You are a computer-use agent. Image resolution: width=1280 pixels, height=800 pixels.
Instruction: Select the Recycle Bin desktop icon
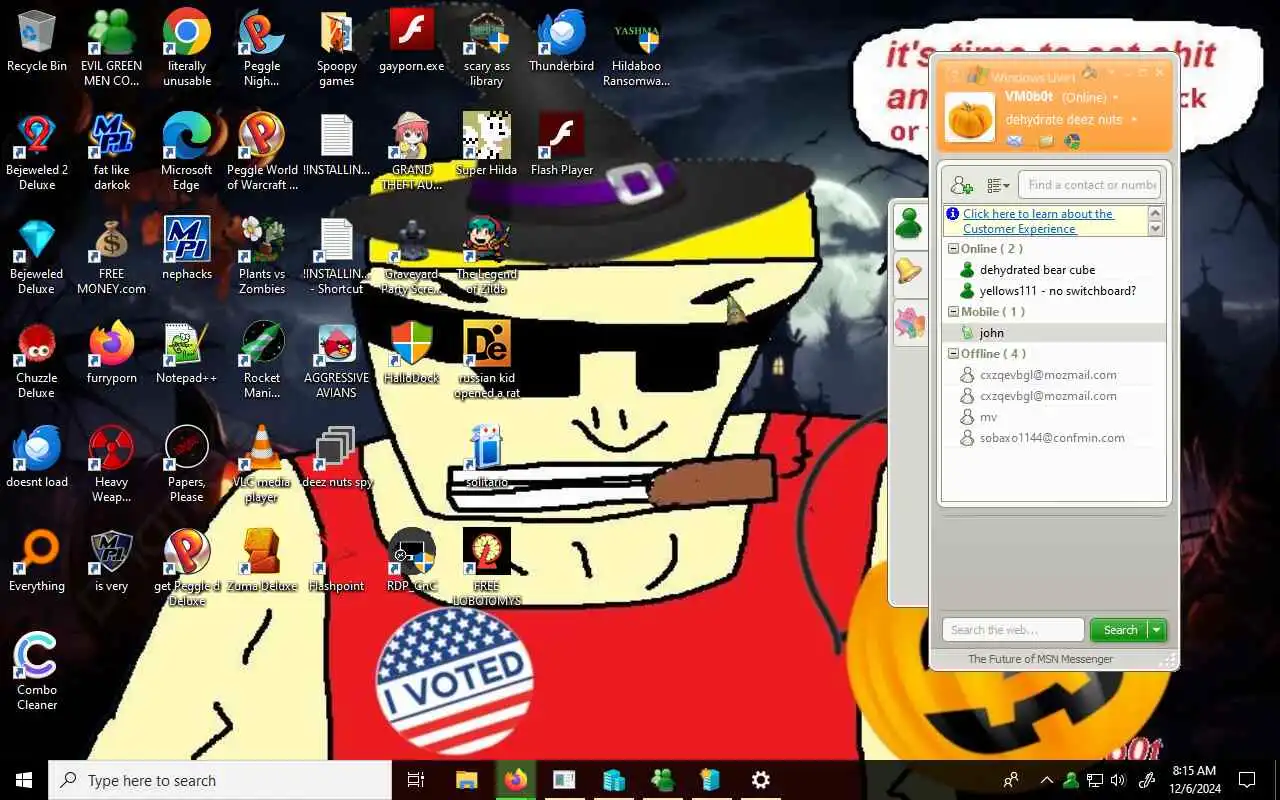coord(37,40)
